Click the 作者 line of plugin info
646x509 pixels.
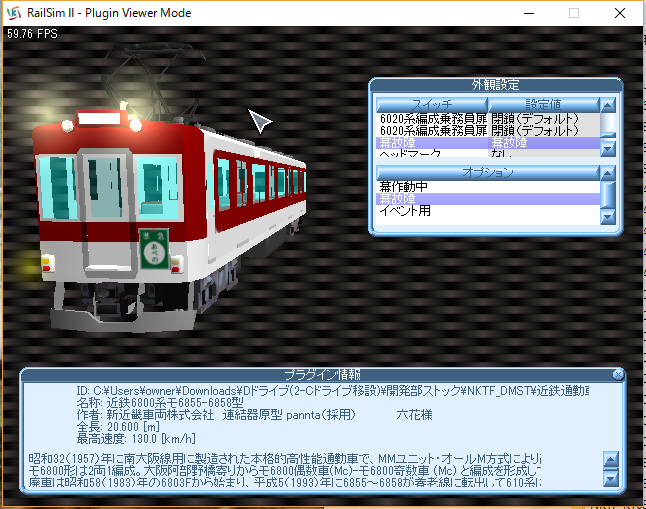click(254, 415)
